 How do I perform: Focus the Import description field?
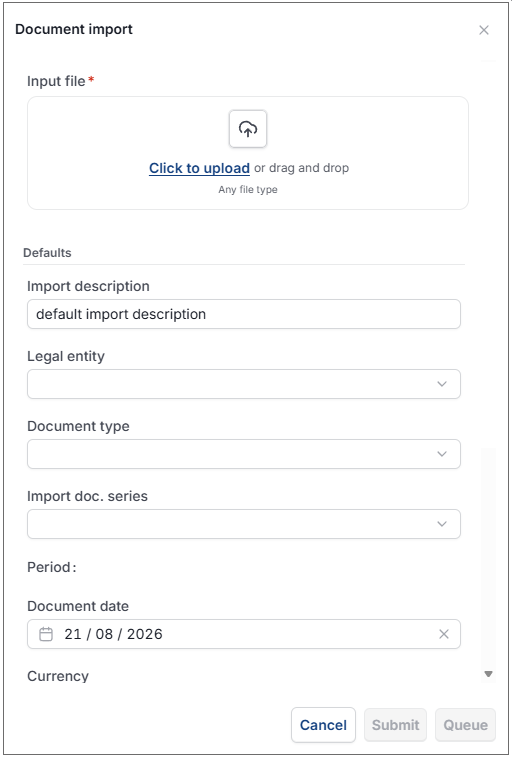click(244, 314)
